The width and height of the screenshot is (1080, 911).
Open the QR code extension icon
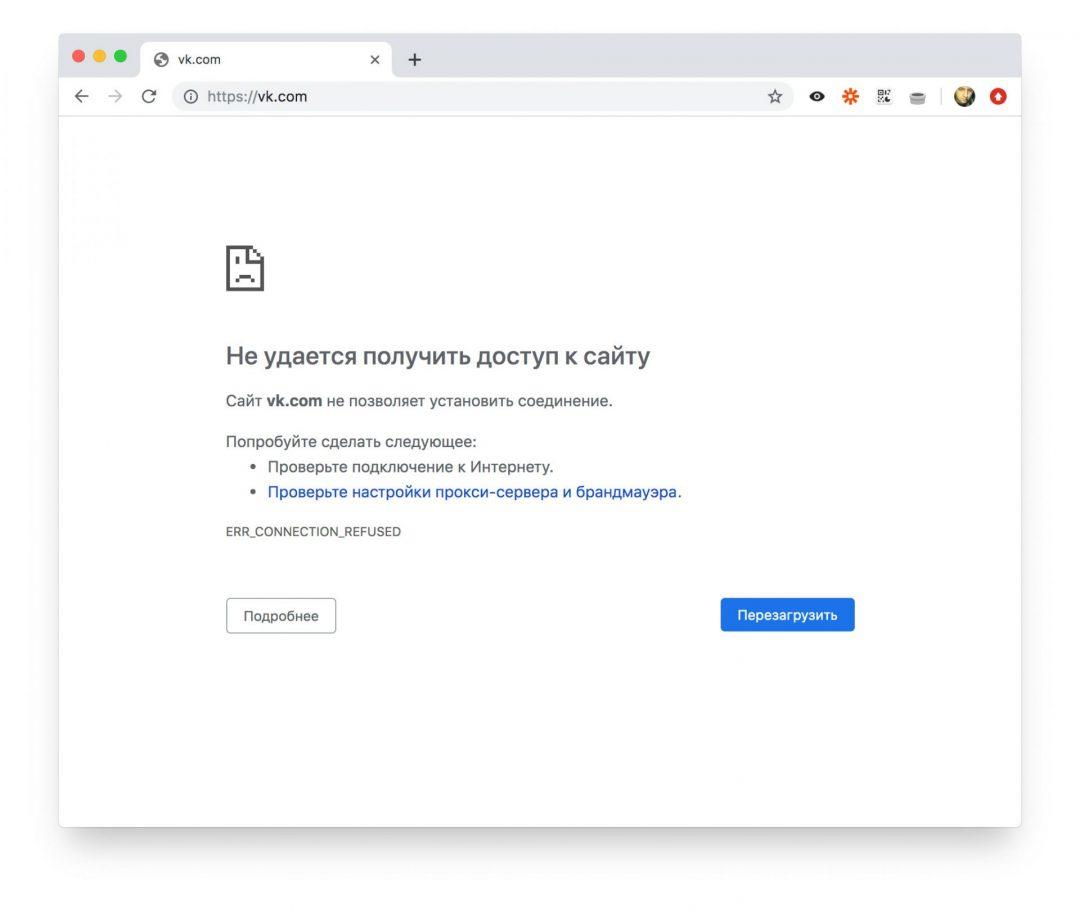883,96
